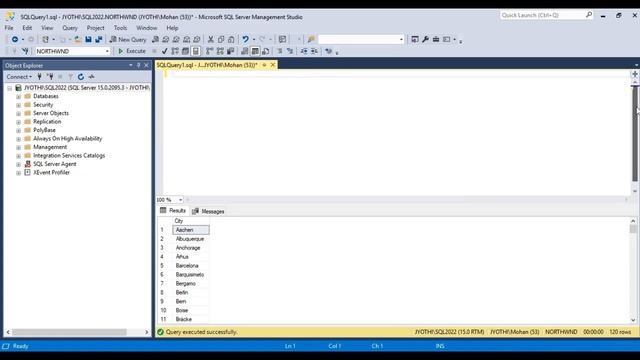The width and height of the screenshot is (640, 360).
Task: Refresh the Object Explorer tree
Action: click(x=81, y=77)
